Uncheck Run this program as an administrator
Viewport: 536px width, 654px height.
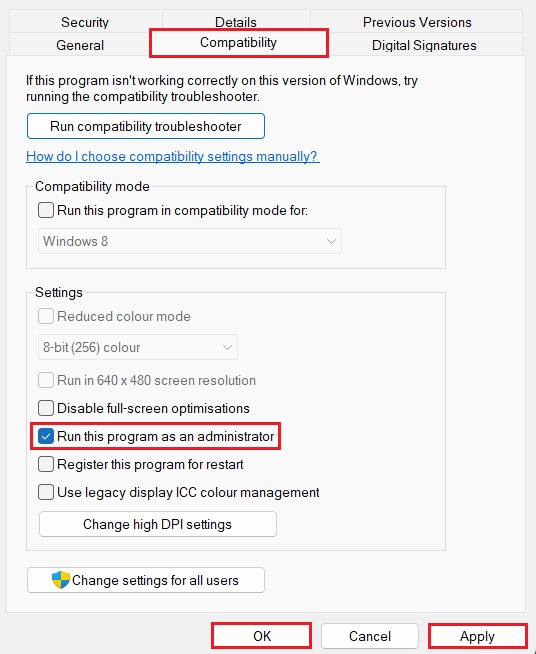pos(46,436)
